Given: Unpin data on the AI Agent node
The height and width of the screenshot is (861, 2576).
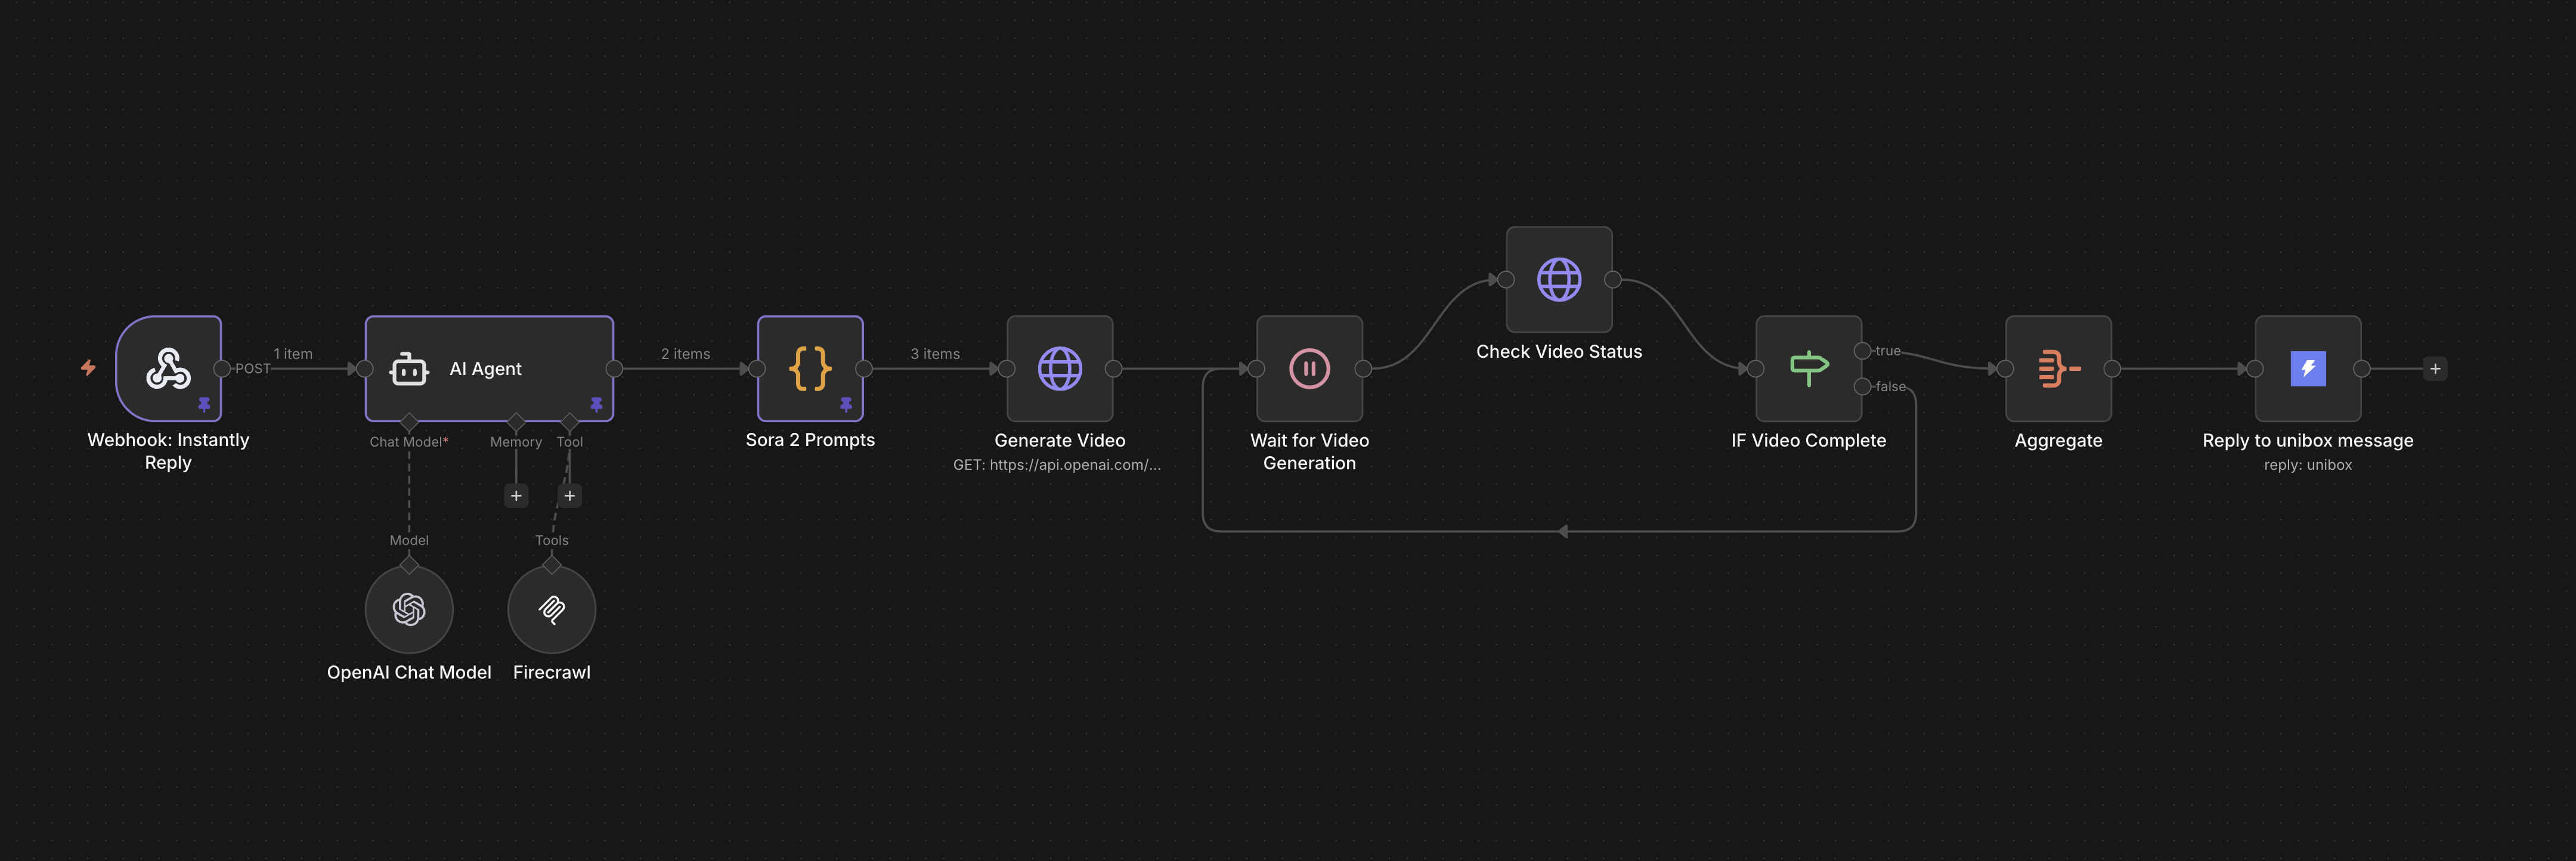Looking at the screenshot, I should pos(596,404).
